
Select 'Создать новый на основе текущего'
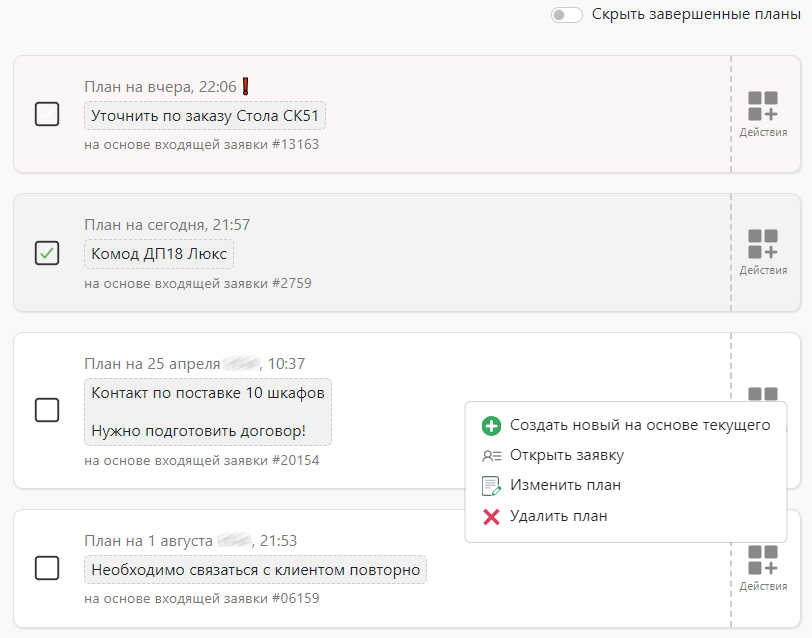(x=640, y=425)
